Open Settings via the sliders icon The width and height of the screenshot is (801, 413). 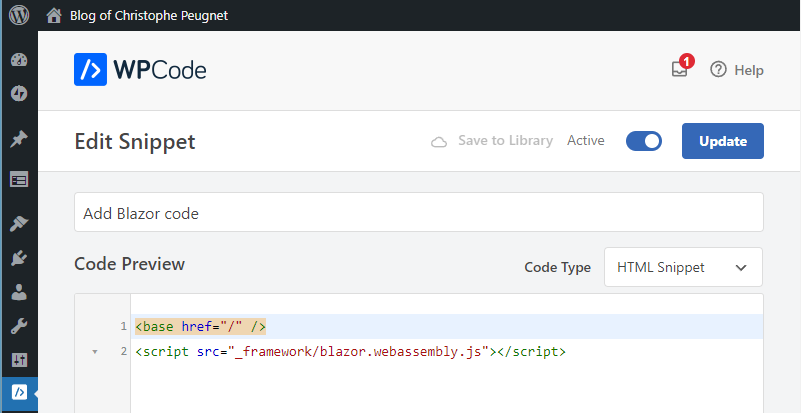tap(19, 360)
